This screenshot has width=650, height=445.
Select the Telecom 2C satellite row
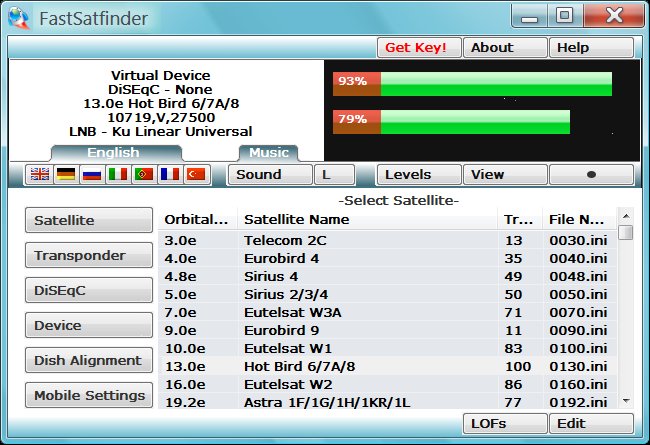click(388, 241)
